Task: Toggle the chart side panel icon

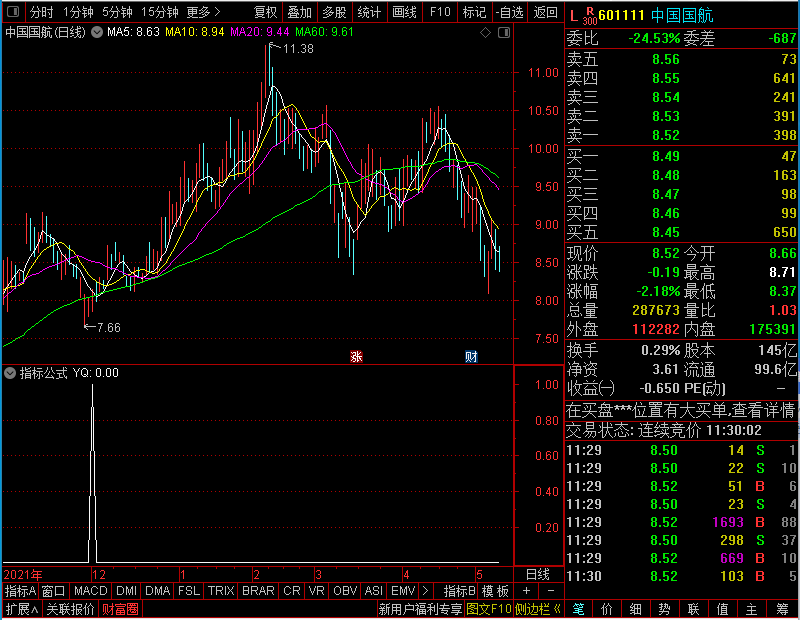Action: click(x=504, y=33)
